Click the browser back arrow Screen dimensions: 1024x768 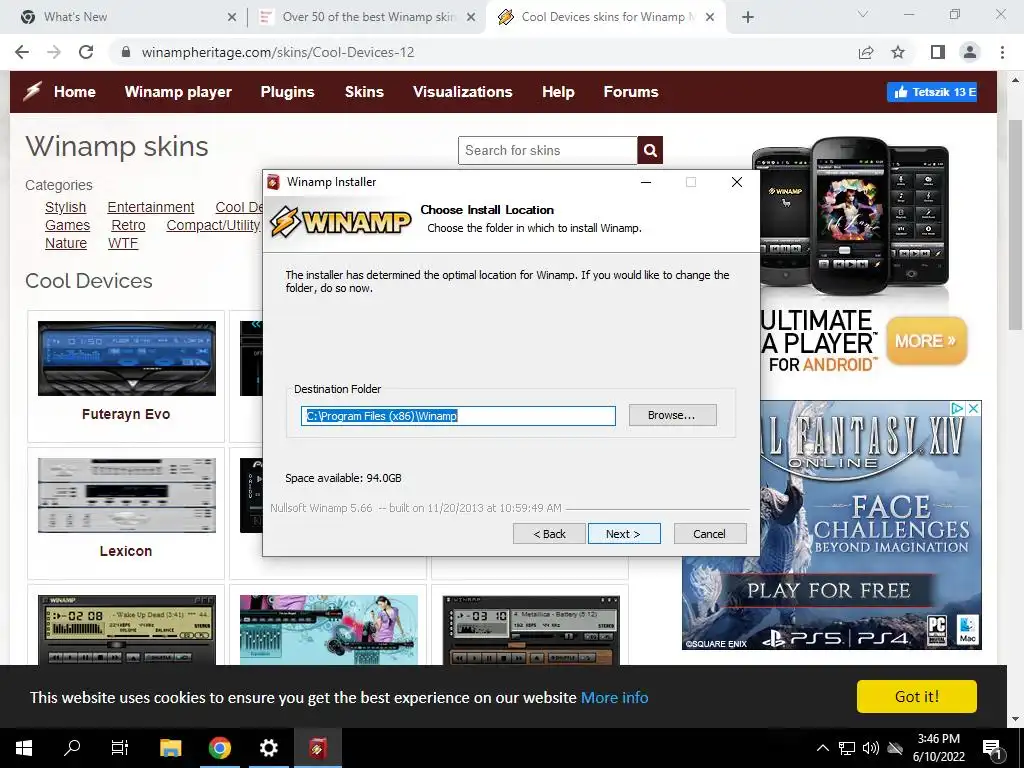(x=22, y=52)
